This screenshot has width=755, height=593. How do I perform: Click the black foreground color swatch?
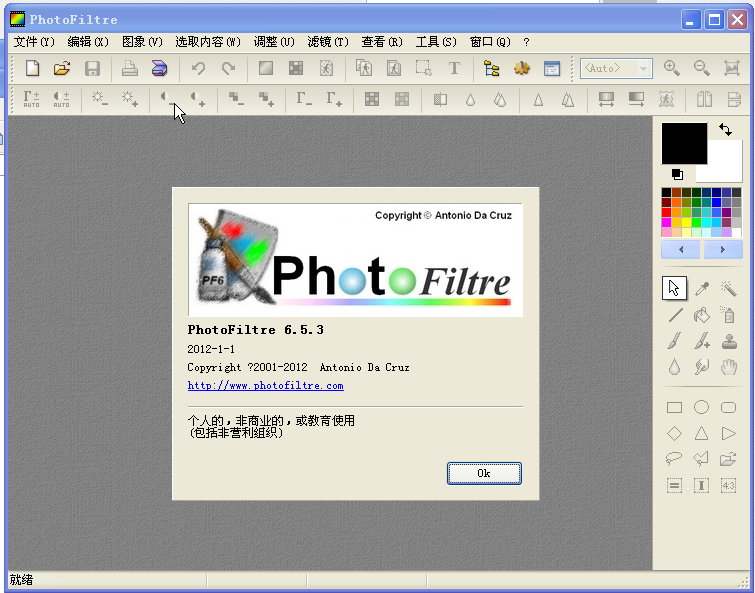point(684,143)
